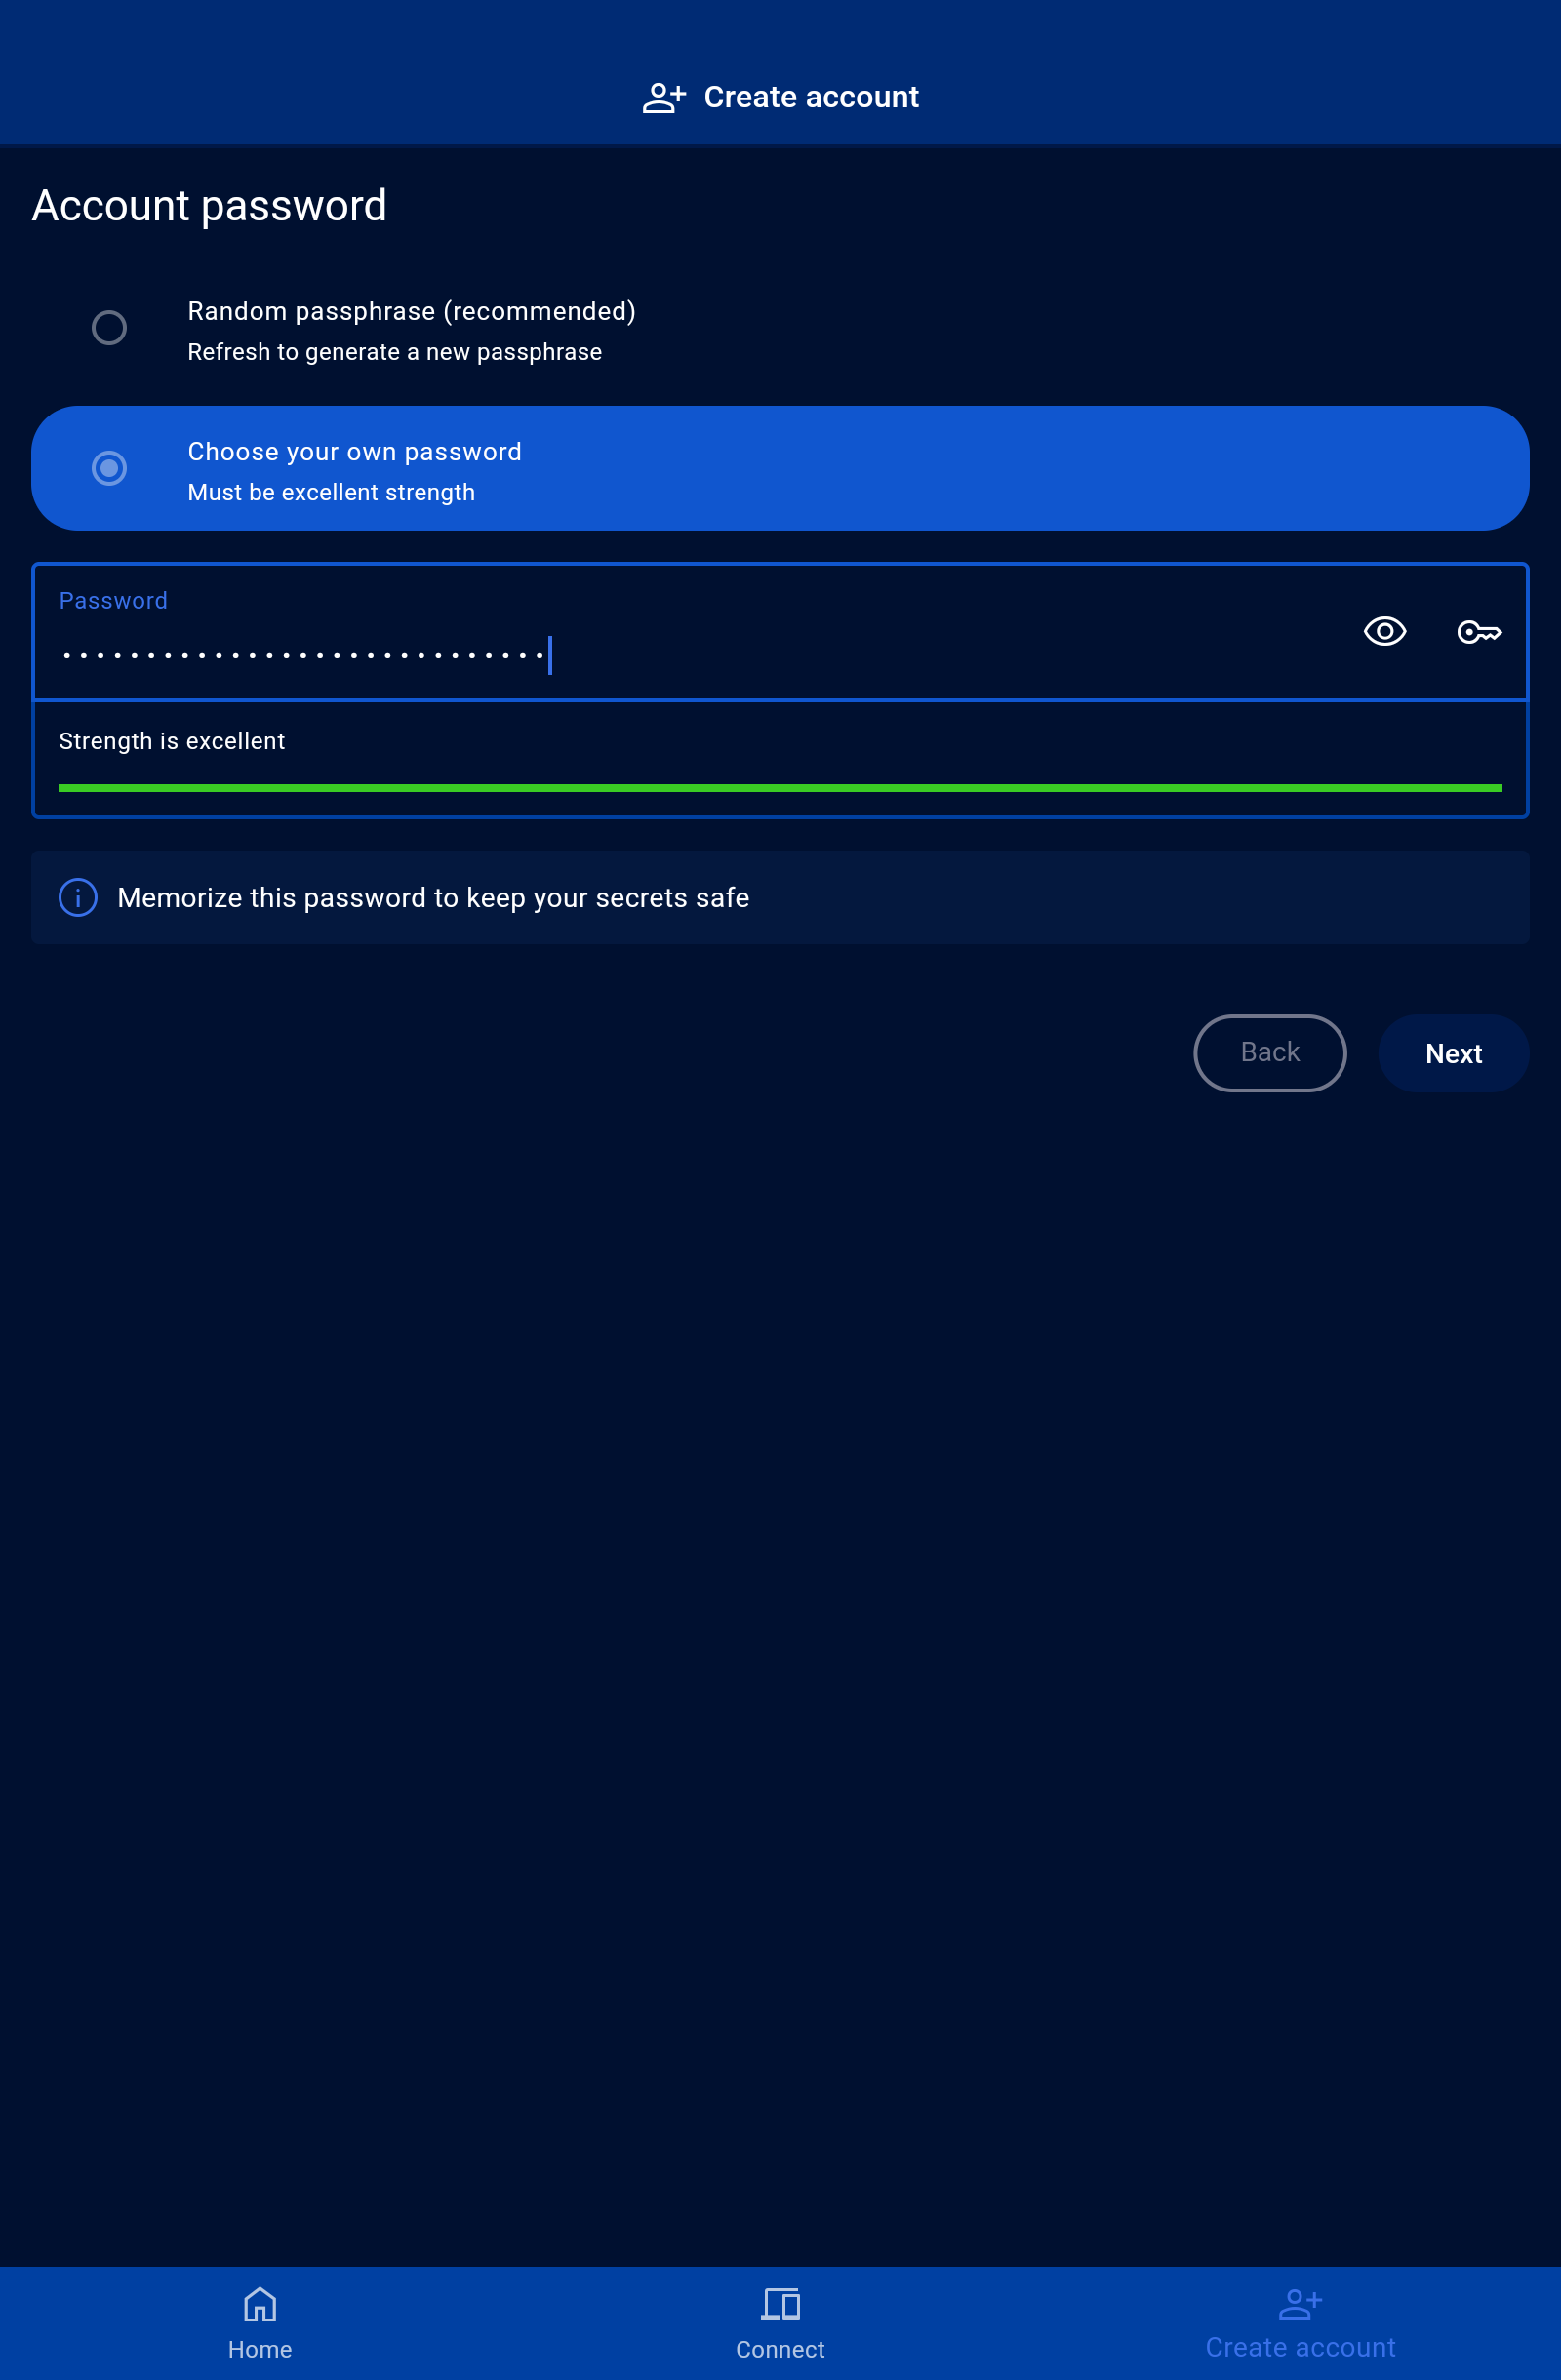Click the Home icon in bottom navigation
Image resolution: width=1561 pixels, height=2380 pixels.
[260, 2304]
